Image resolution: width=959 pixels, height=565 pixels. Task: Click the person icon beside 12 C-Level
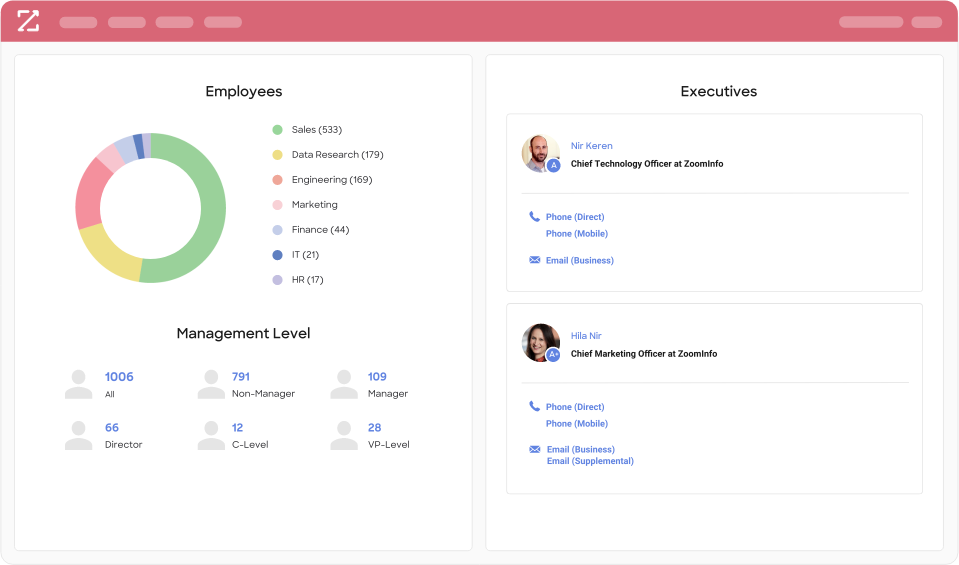click(211, 435)
